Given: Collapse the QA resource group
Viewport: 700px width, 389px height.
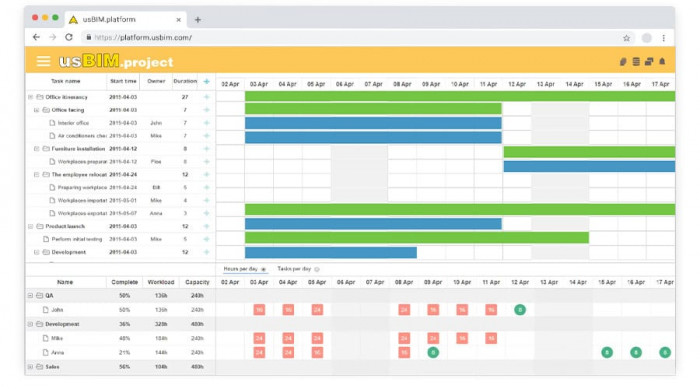Looking at the screenshot, I should pyautogui.click(x=30, y=296).
